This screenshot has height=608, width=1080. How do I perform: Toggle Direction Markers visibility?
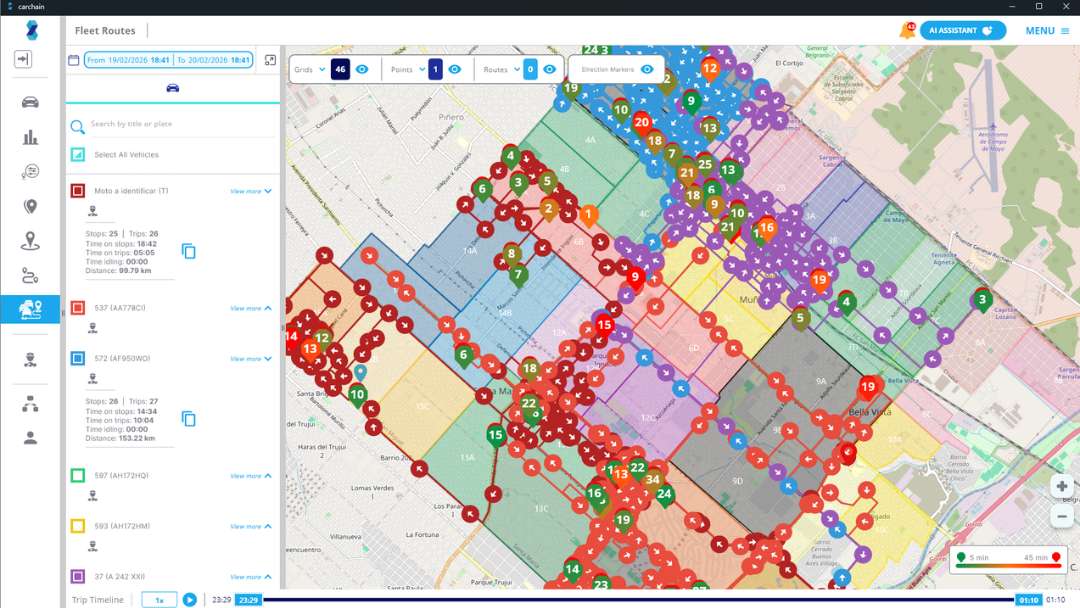pos(647,69)
